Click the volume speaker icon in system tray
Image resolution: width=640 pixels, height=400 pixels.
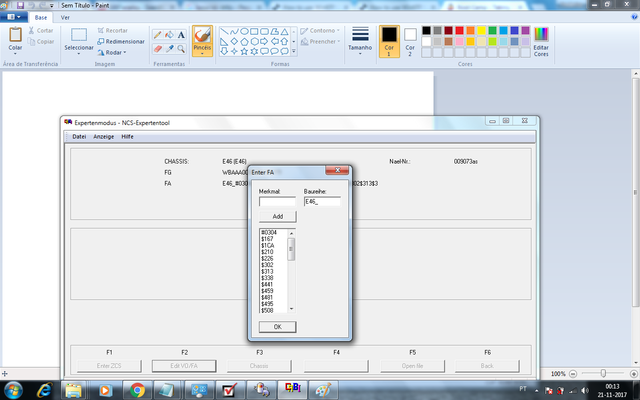585,391
